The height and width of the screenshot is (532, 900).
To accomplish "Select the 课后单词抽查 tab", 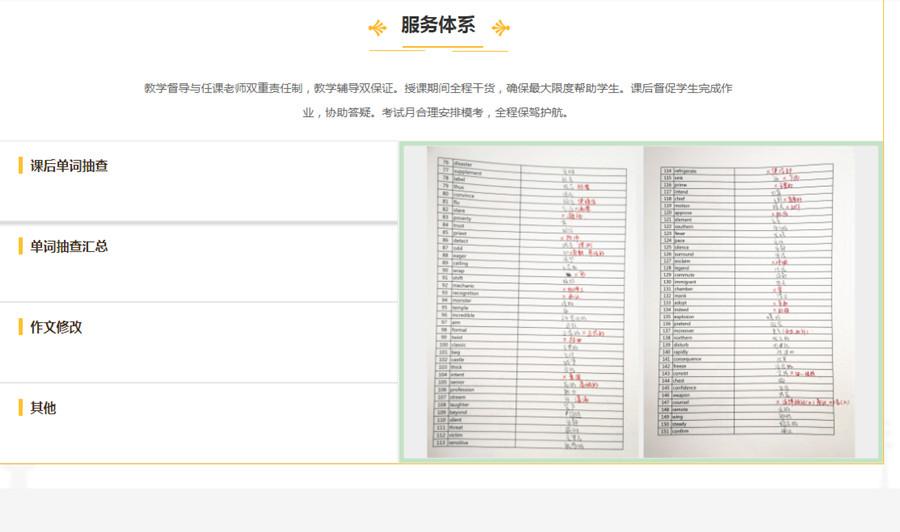I will coord(69,166).
